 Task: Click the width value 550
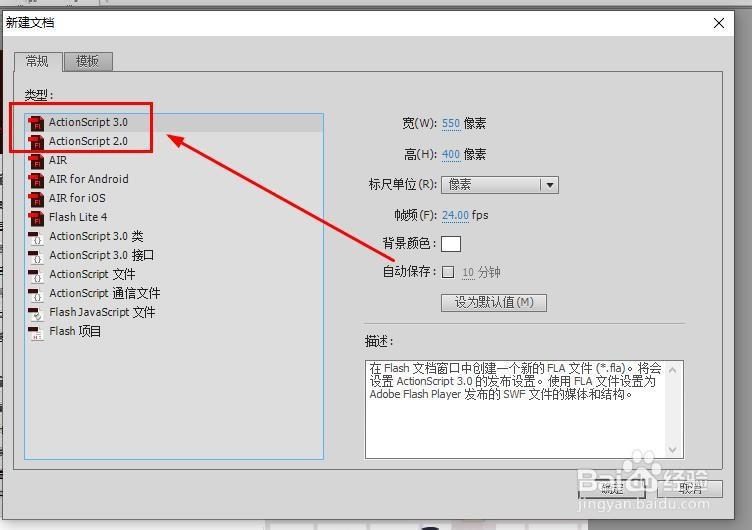[451, 123]
